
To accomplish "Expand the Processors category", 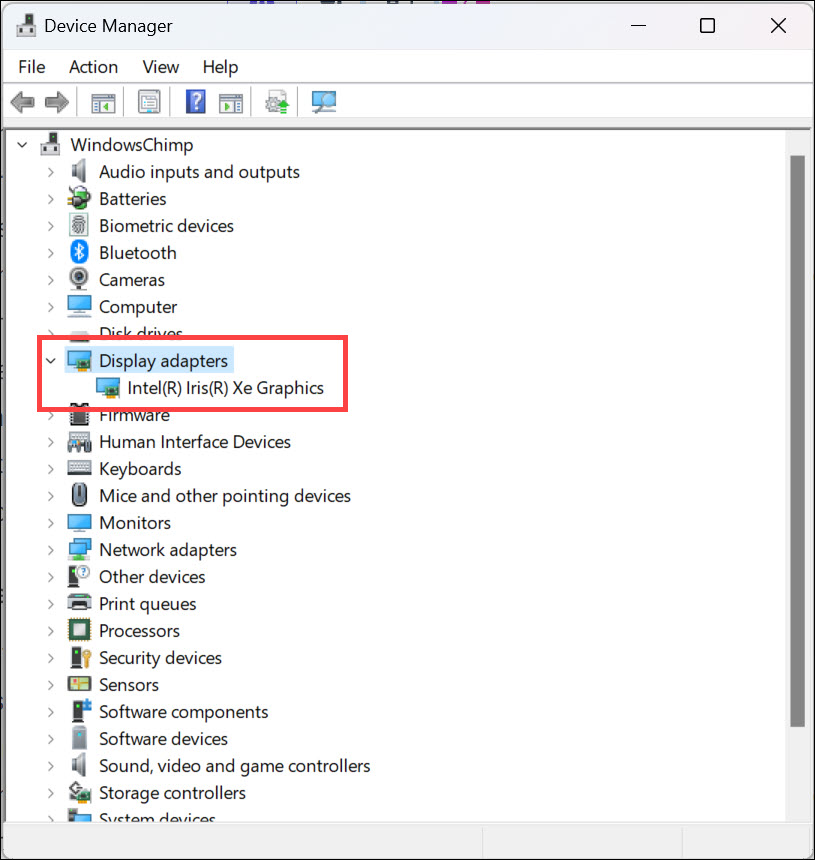I will [50, 631].
